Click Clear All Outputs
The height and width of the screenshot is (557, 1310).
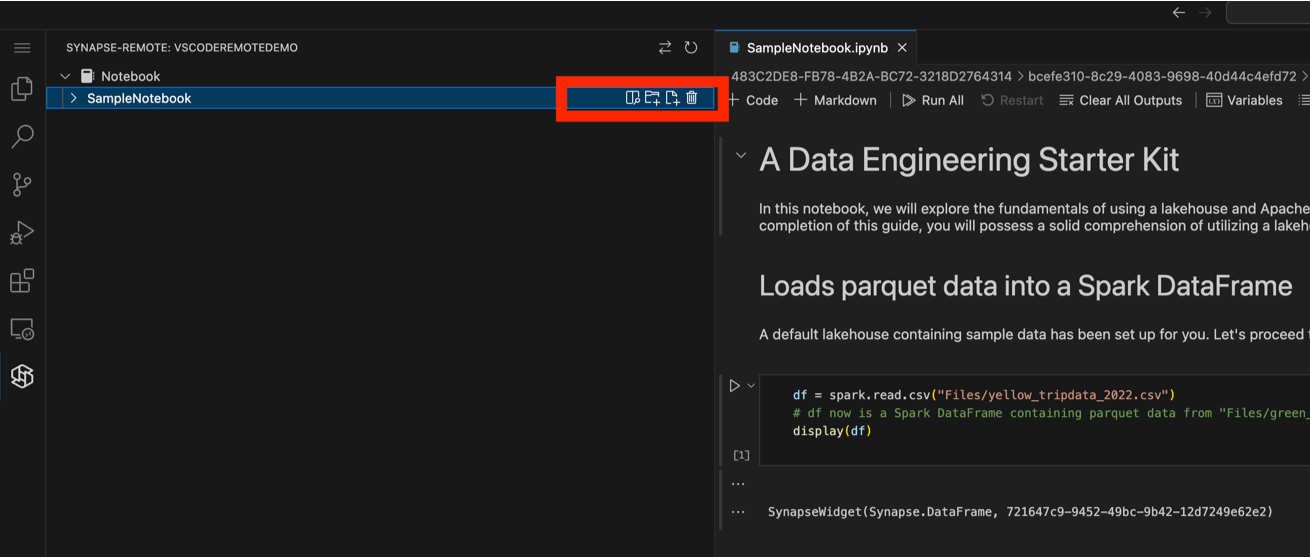click(x=1120, y=100)
